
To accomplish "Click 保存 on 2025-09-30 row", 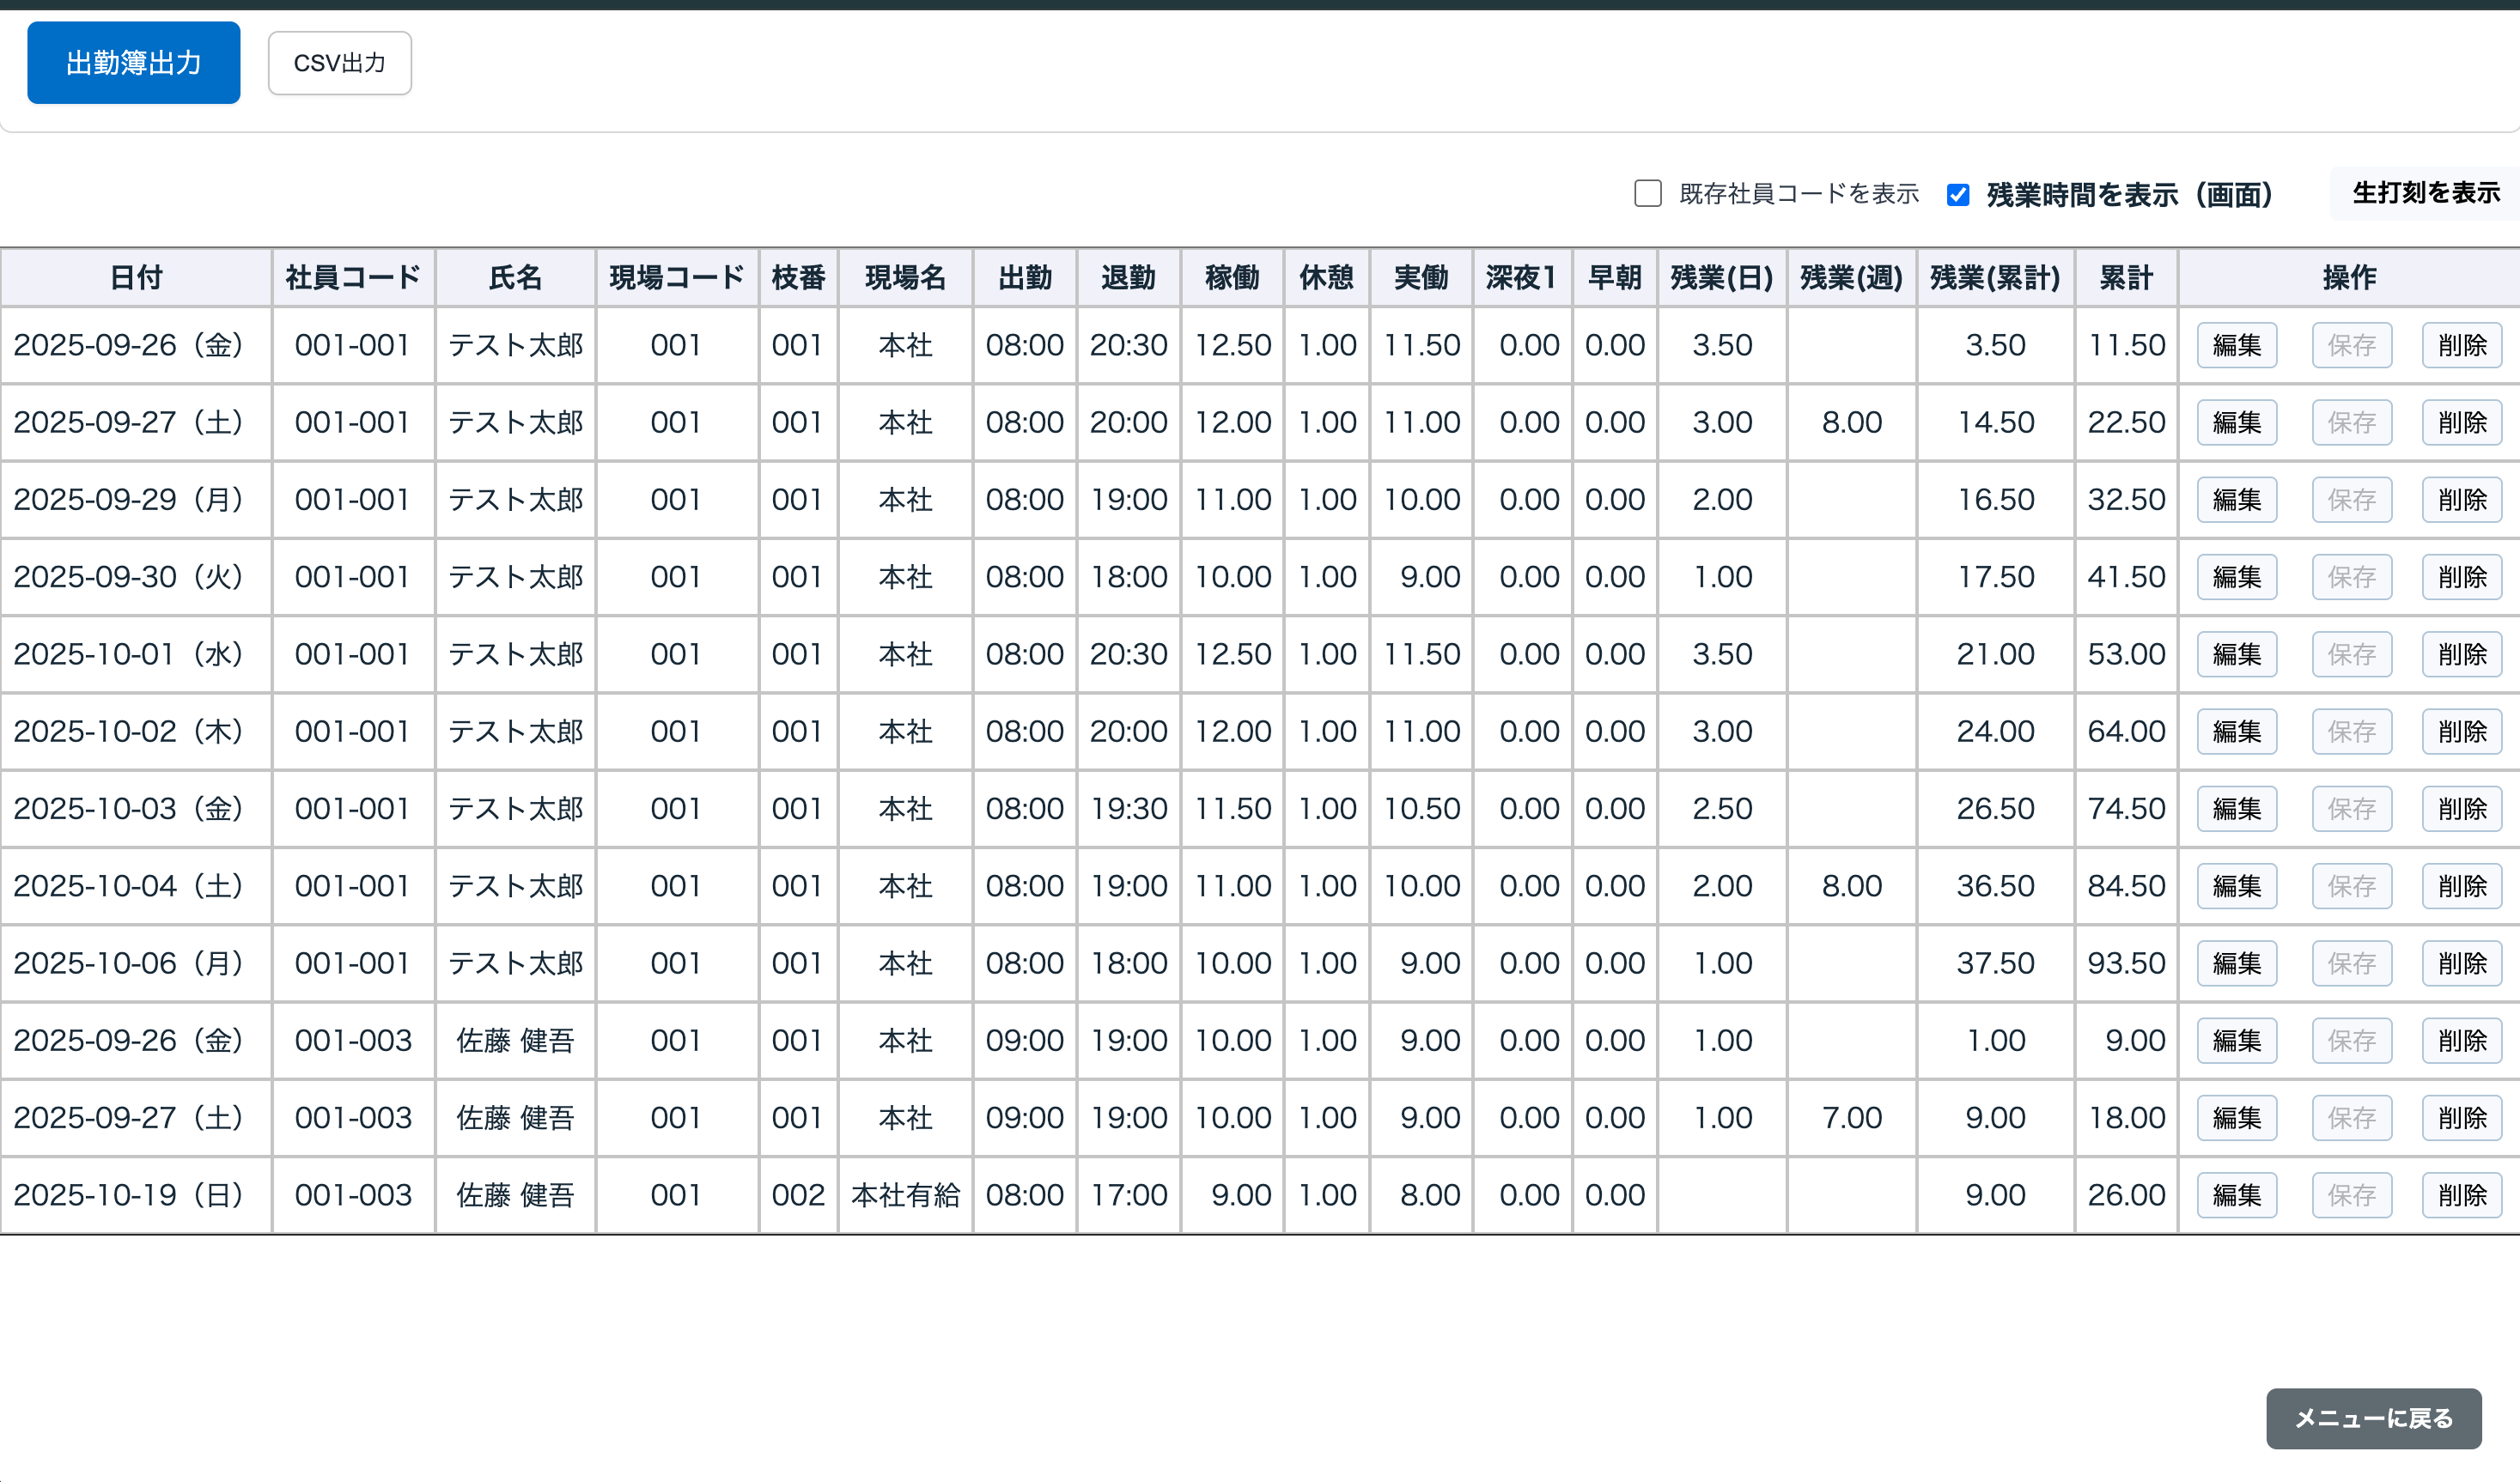I will click(x=2351, y=577).
